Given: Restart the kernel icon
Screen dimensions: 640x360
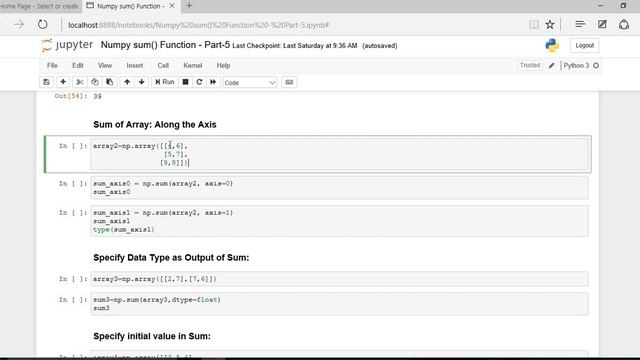Looking at the screenshot, I should click(x=199, y=82).
